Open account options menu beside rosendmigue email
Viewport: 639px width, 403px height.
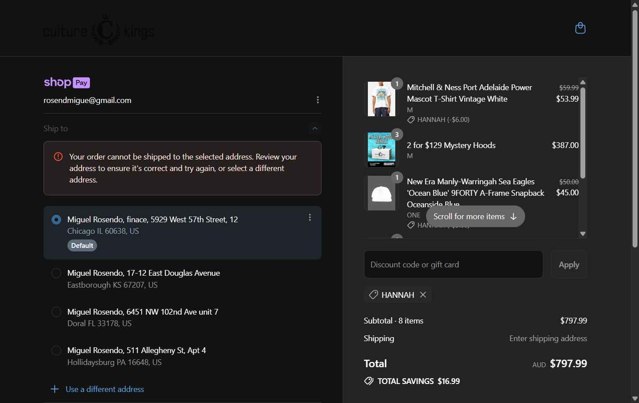(317, 100)
